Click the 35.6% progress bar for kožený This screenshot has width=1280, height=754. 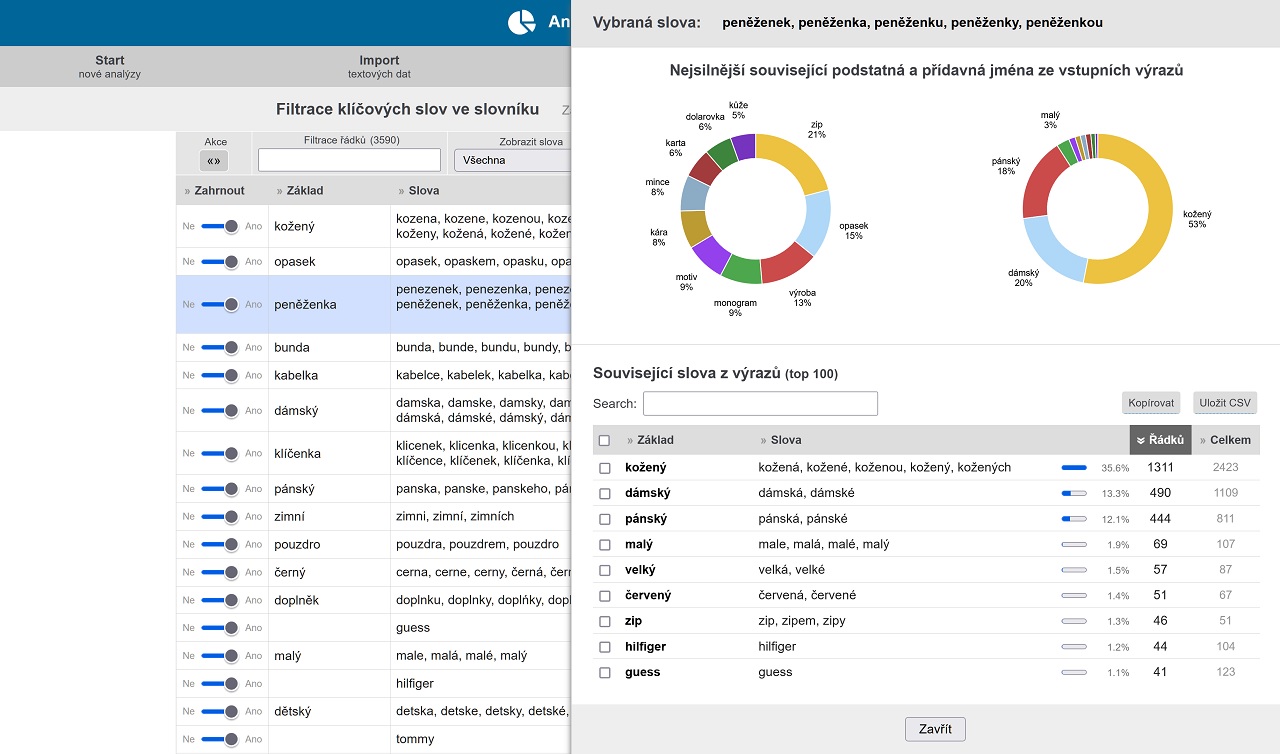(1074, 467)
